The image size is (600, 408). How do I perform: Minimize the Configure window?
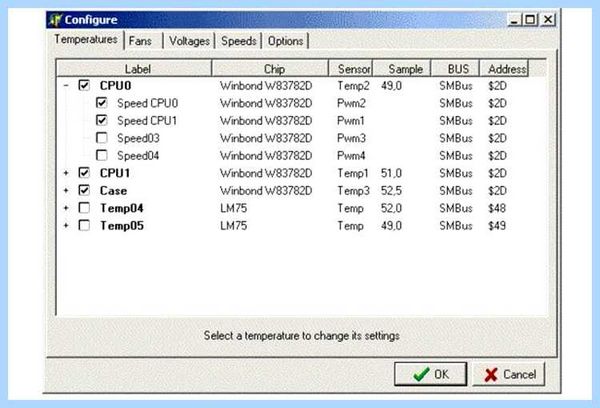[x=514, y=20]
